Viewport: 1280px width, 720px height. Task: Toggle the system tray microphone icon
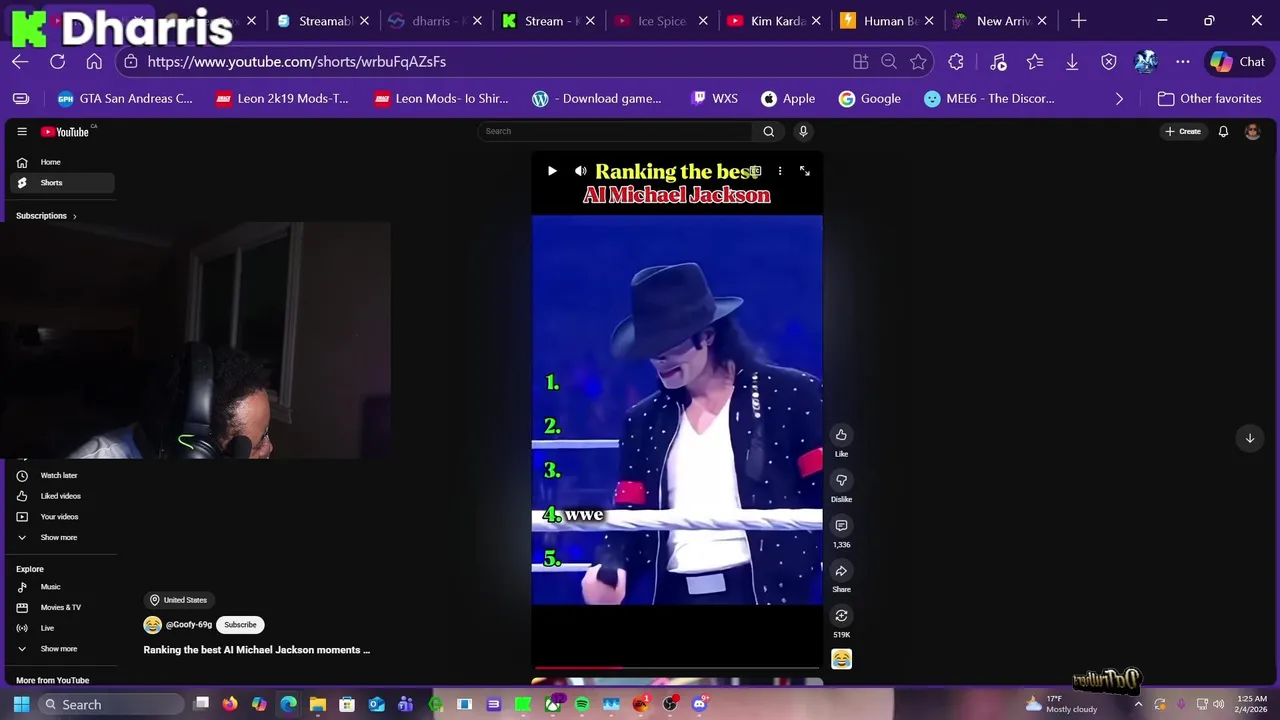click(x=1181, y=704)
